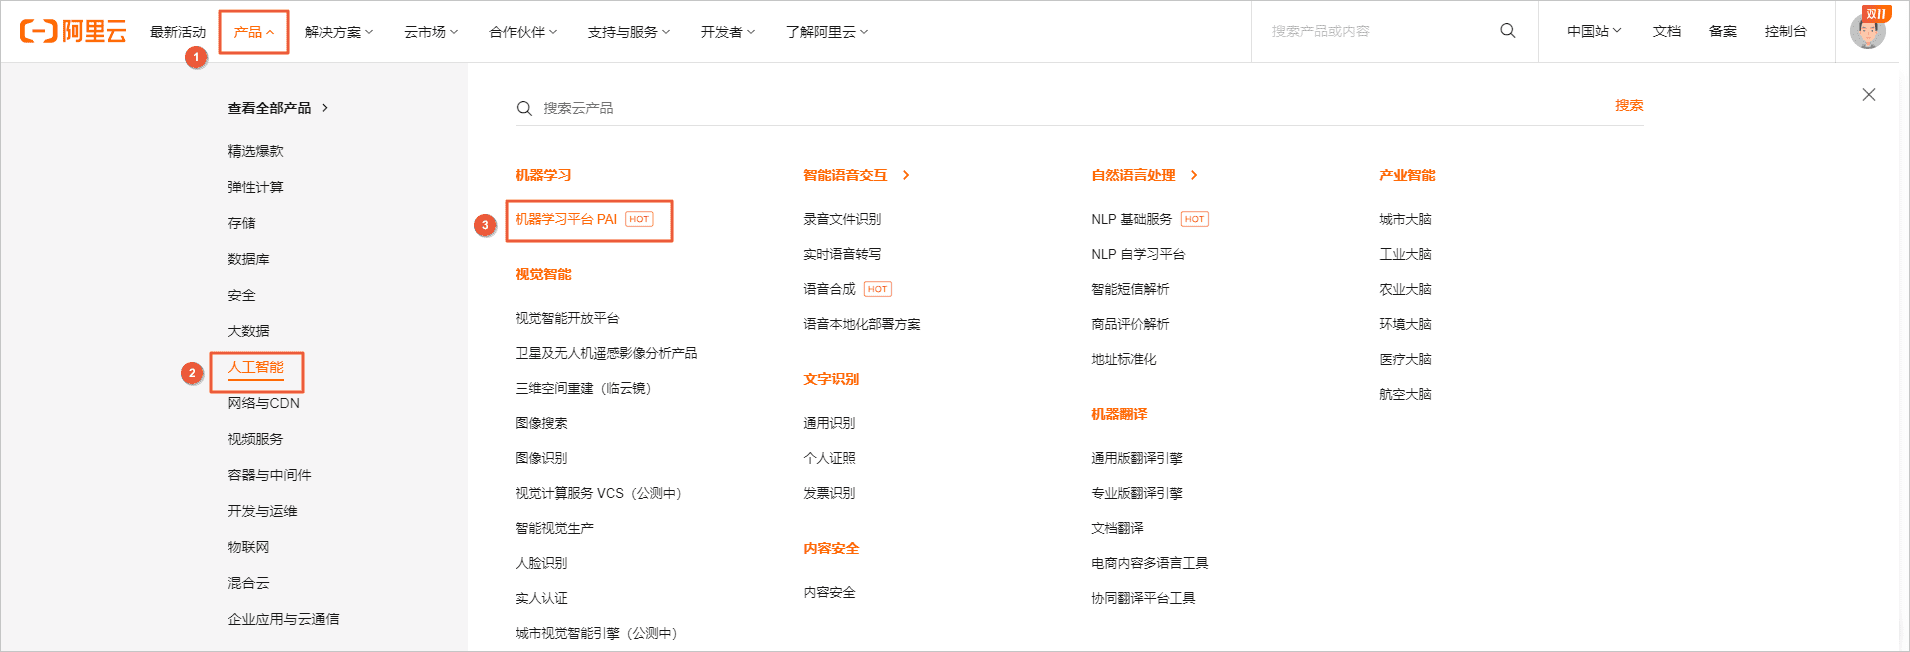The image size is (1910, 652).
Task: Open NLP 基础服务 product link
Action: [x=1131, y=219]
